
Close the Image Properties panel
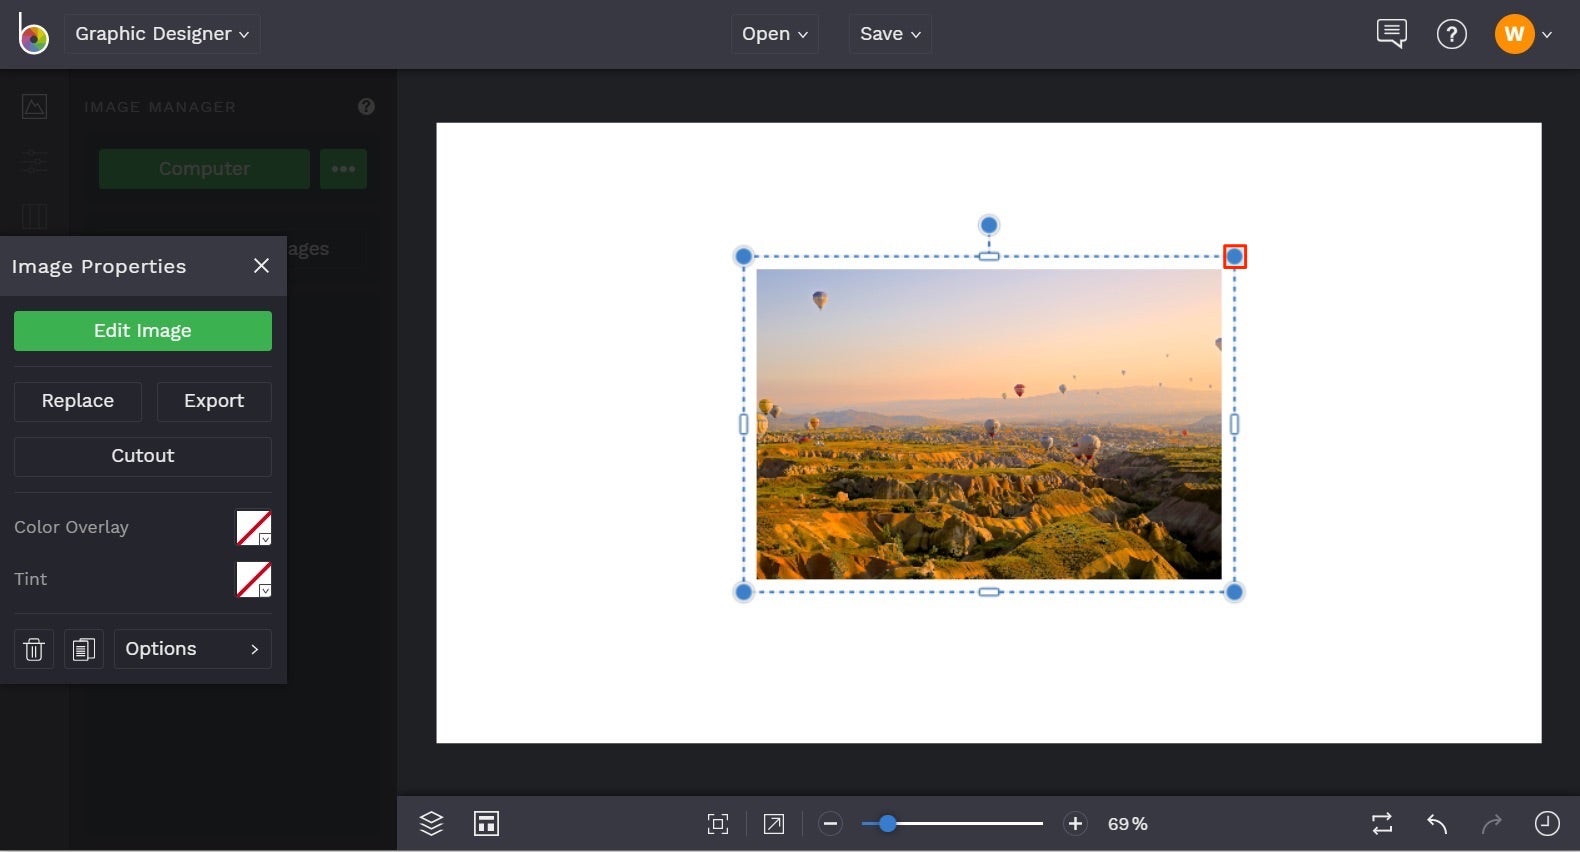tap(262, 266)
